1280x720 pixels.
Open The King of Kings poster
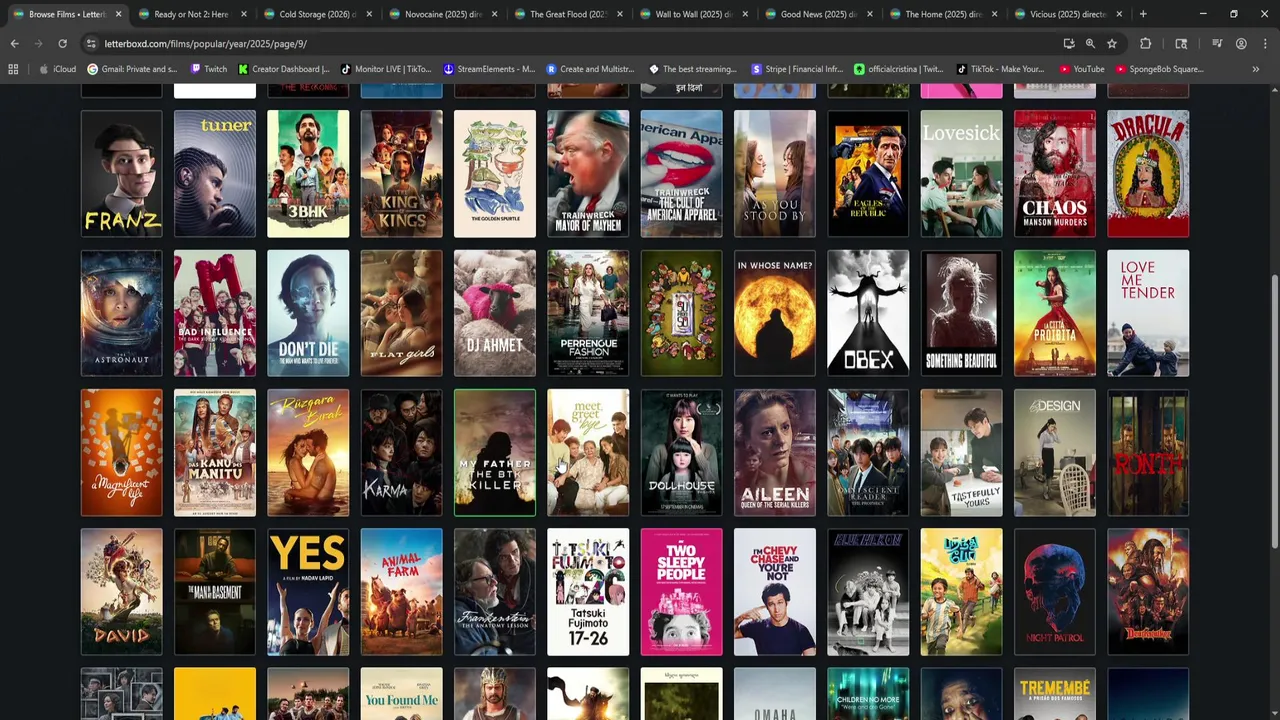point(401,174)
